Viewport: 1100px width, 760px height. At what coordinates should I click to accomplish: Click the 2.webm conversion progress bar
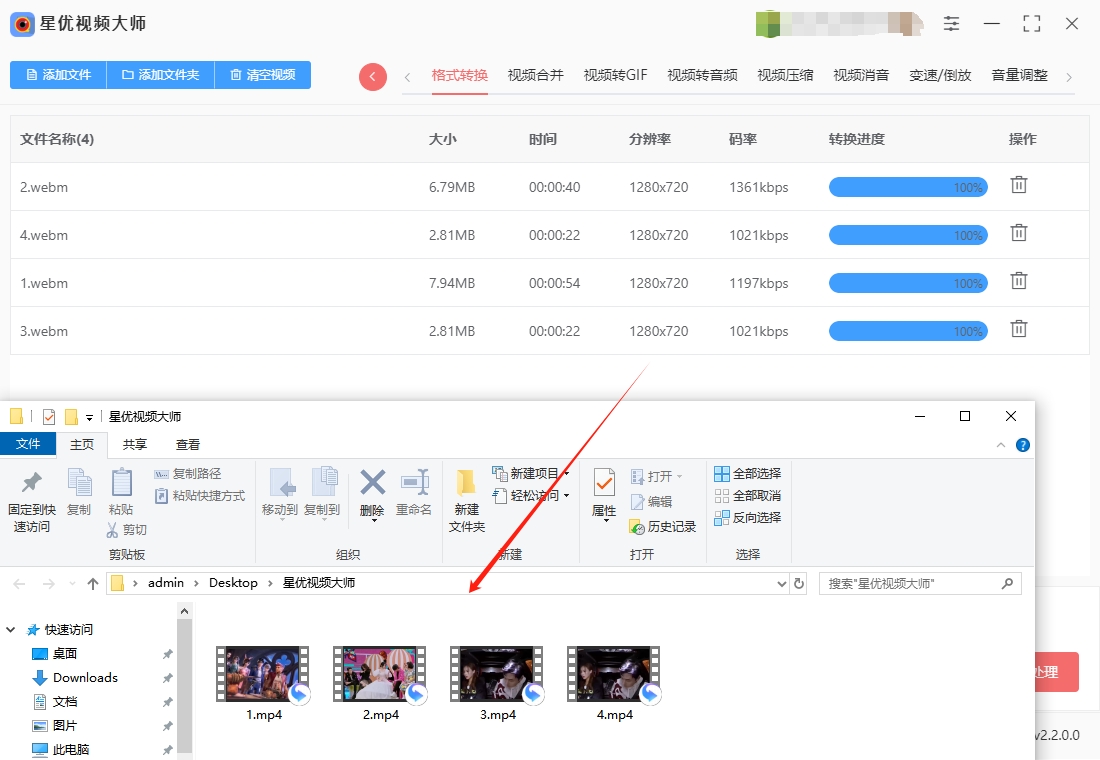[x=908, y=187]
